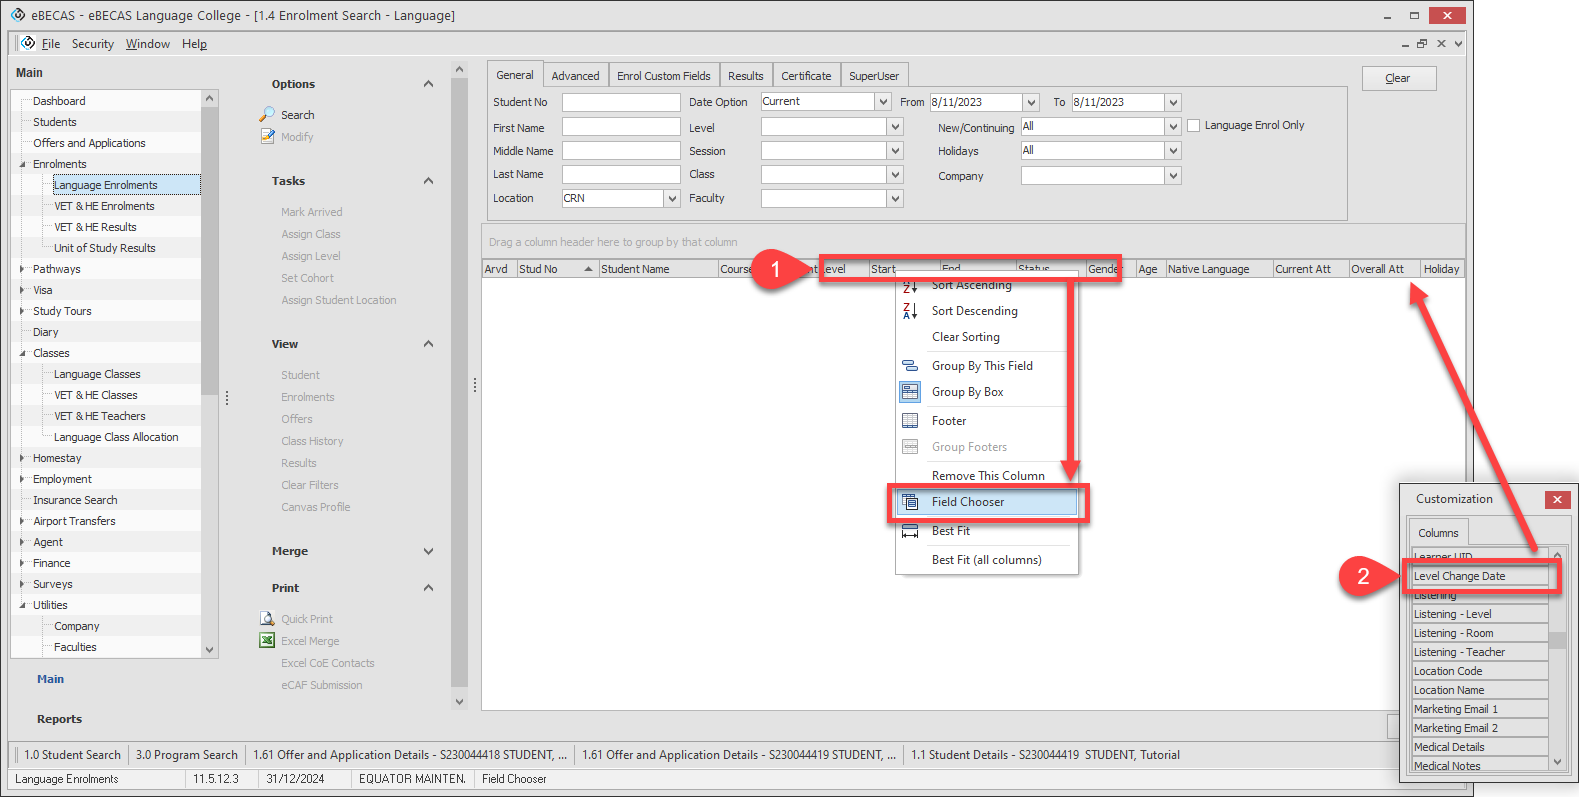The image size is (1579, 797).
Task: Click the Excel Merge icon
Action: (267, 641)
